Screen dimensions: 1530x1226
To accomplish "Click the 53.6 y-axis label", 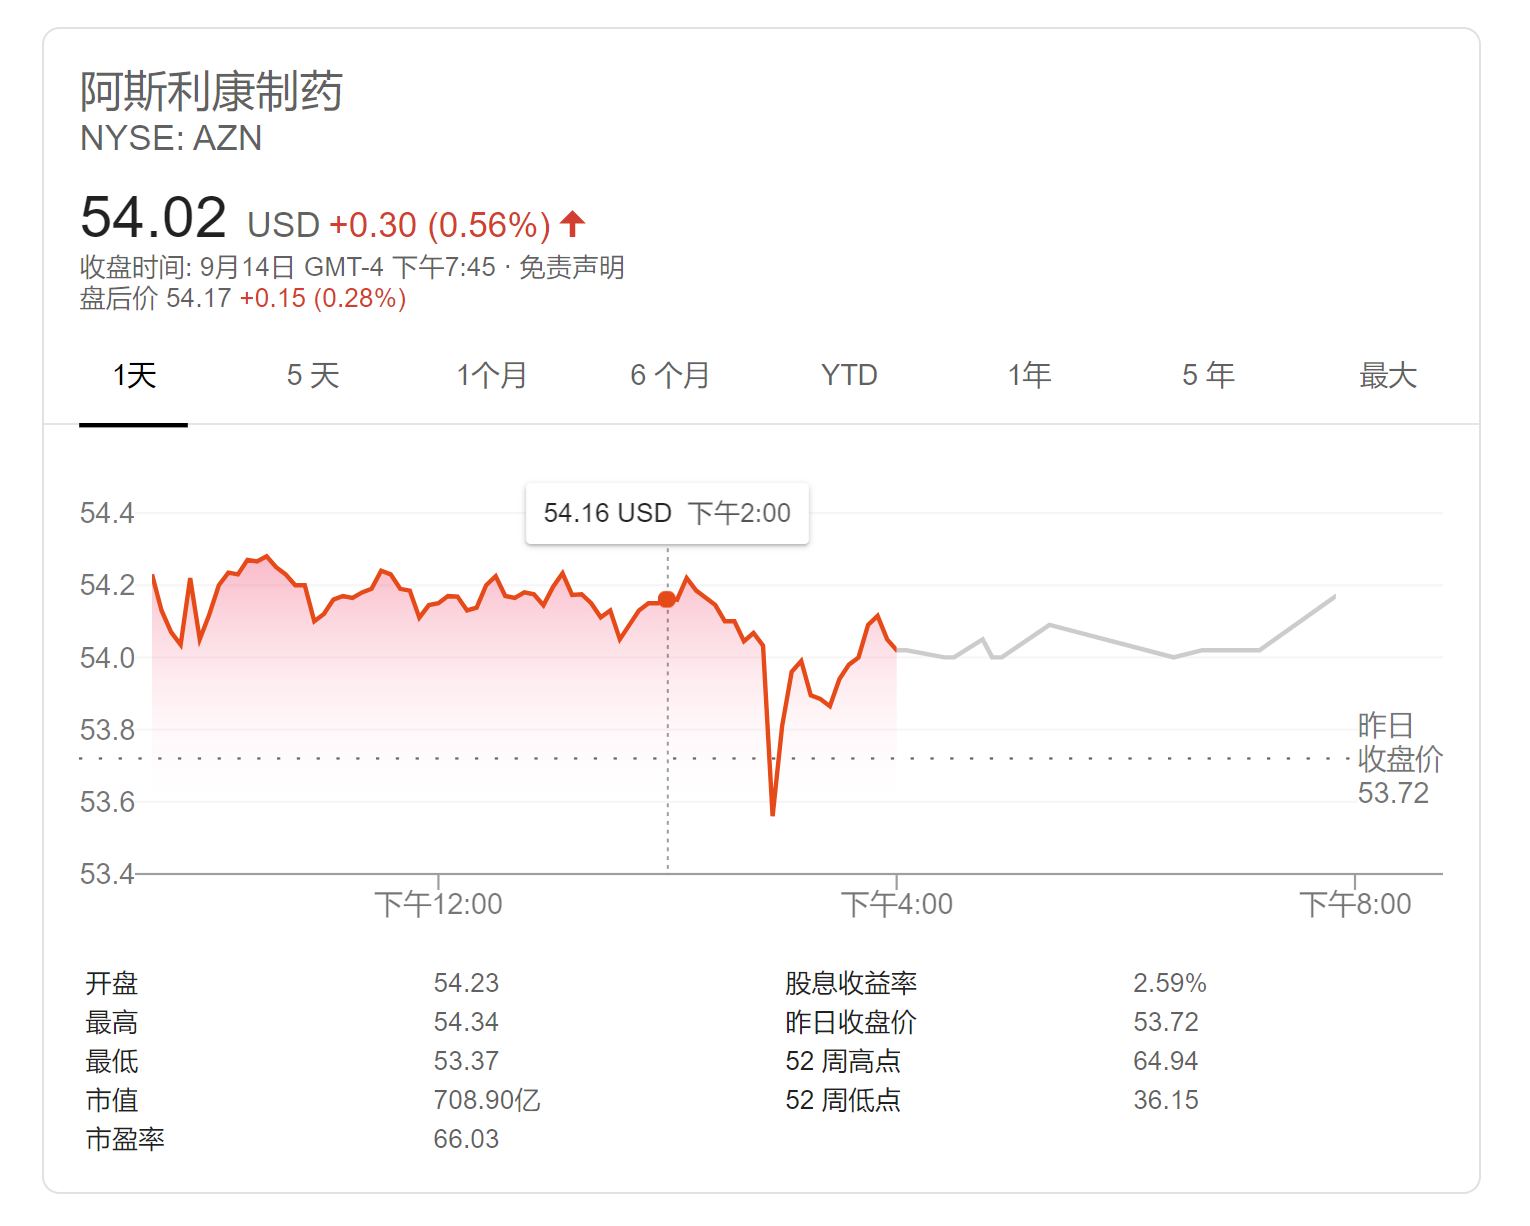I will (107, 802).
